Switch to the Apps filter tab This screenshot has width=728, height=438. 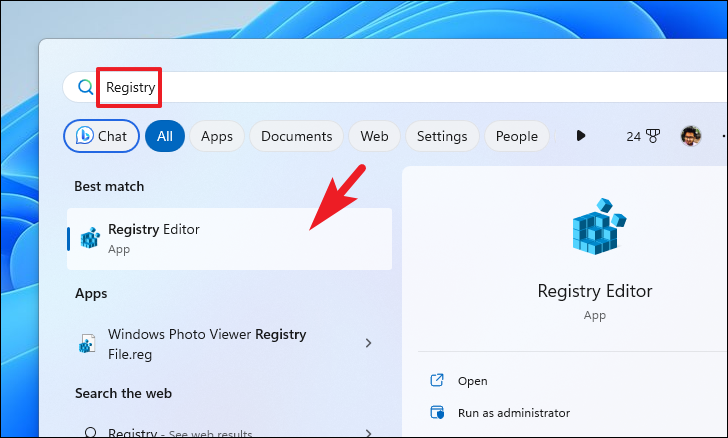217,136
